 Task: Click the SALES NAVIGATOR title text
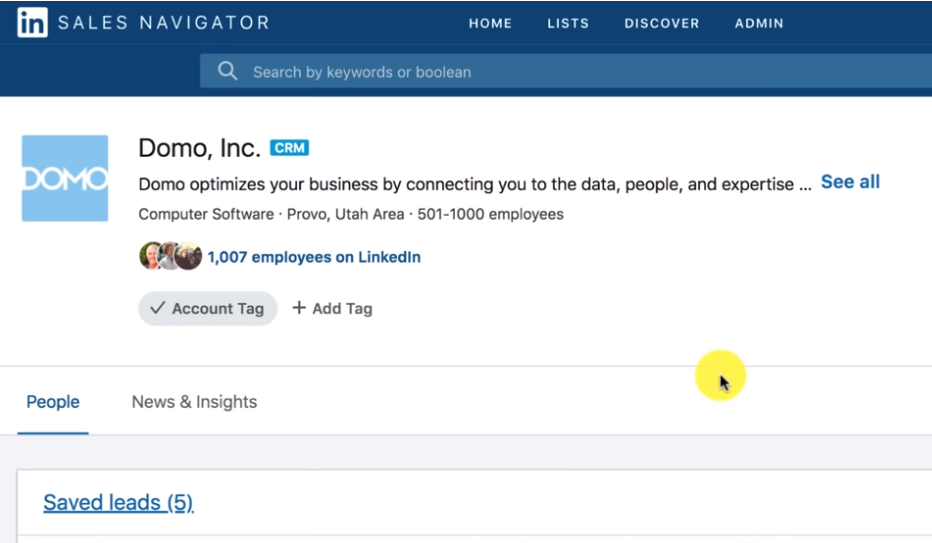164,23
